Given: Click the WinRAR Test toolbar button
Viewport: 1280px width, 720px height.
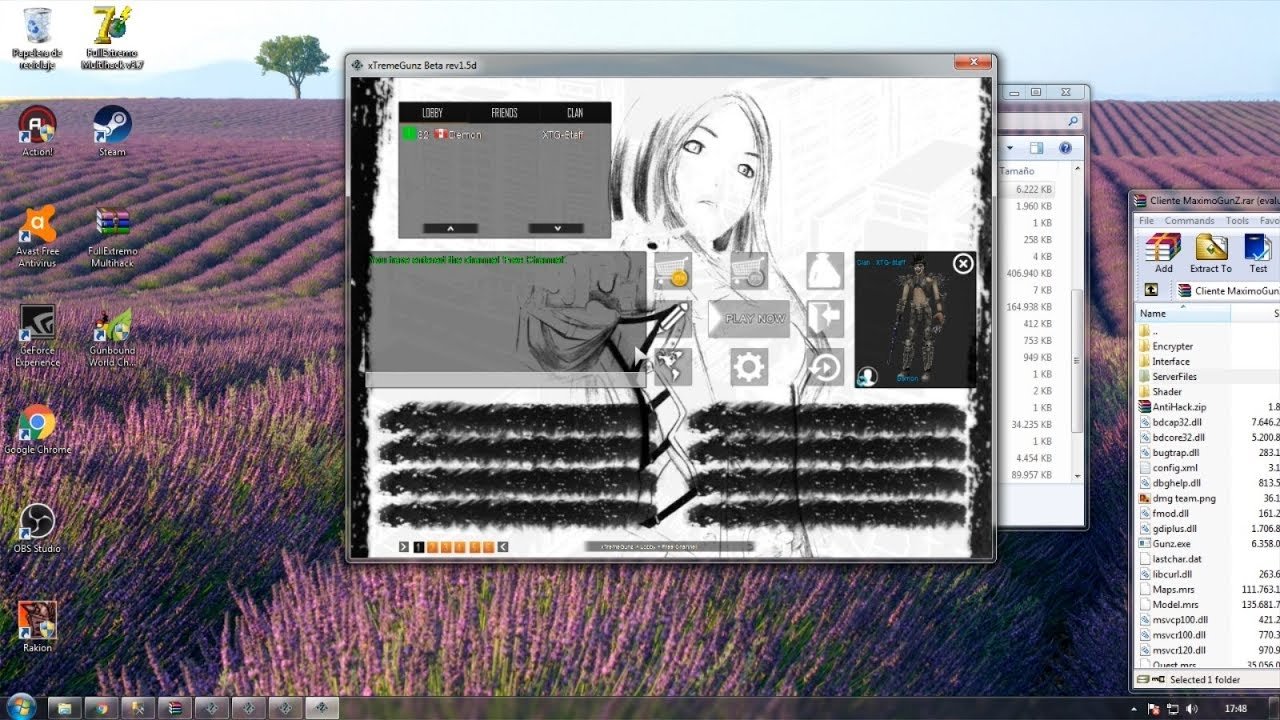Looking at the screenshot, I should pos(1258,253).
